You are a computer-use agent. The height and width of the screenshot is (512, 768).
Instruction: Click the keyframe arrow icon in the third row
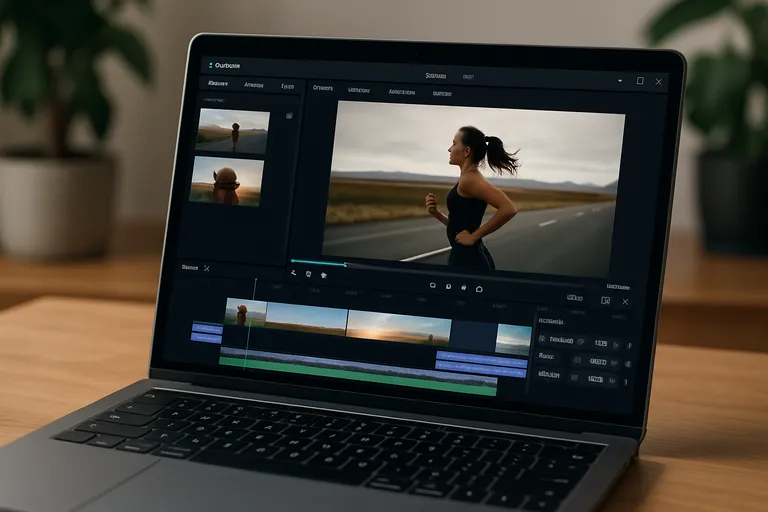(x=612, y=381)
